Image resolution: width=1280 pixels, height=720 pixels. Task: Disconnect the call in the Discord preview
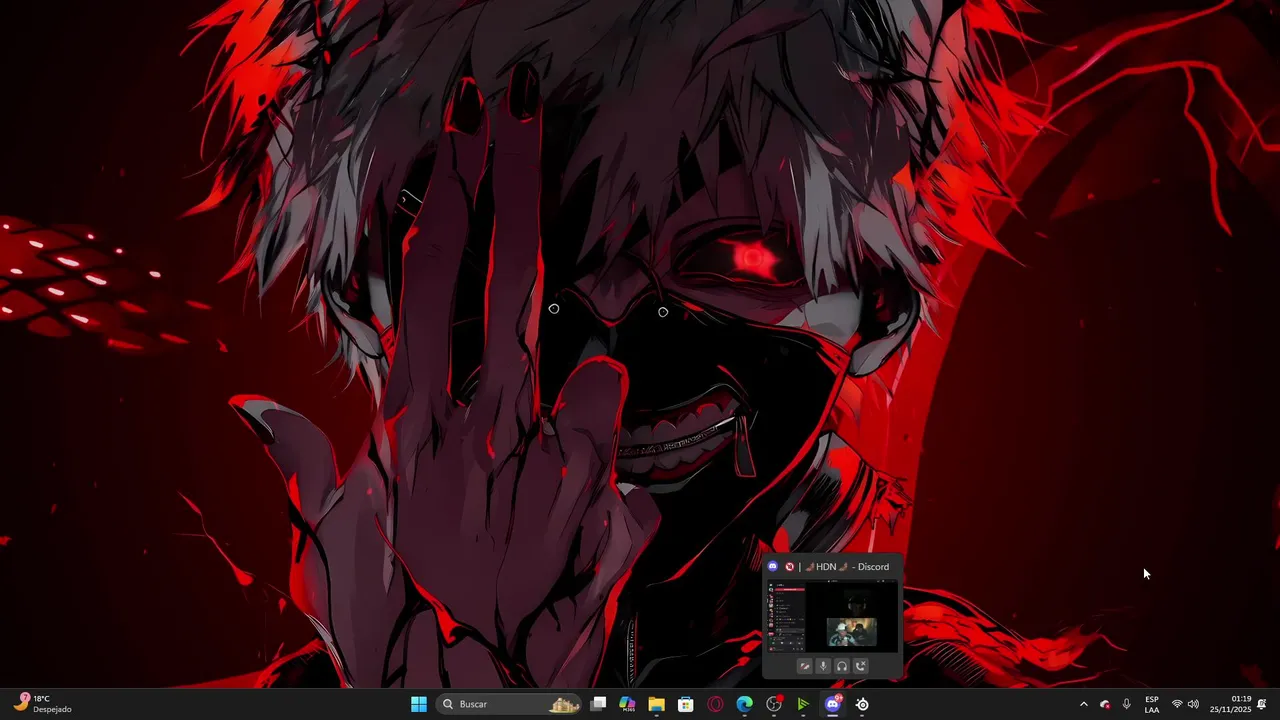click(x=860, y=666)
